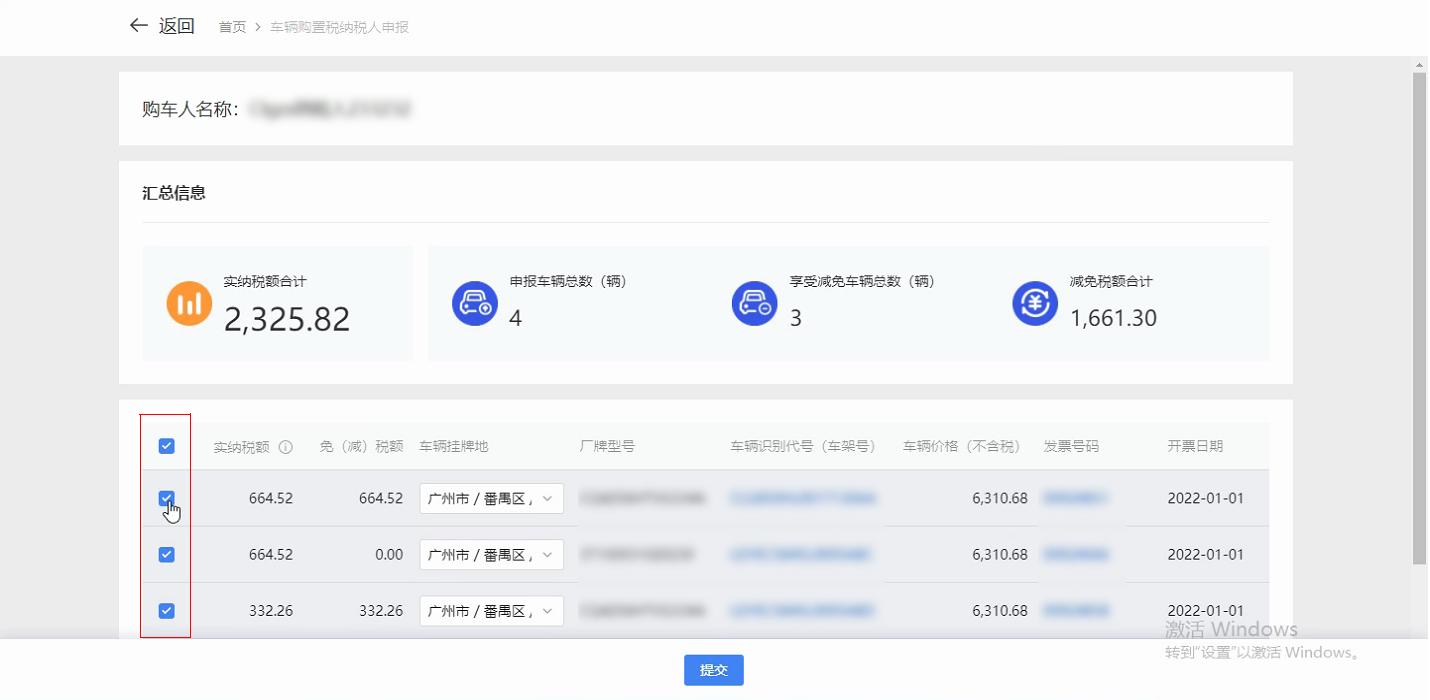
Task: Open third row license location dropdown
Action: (491, 610)
